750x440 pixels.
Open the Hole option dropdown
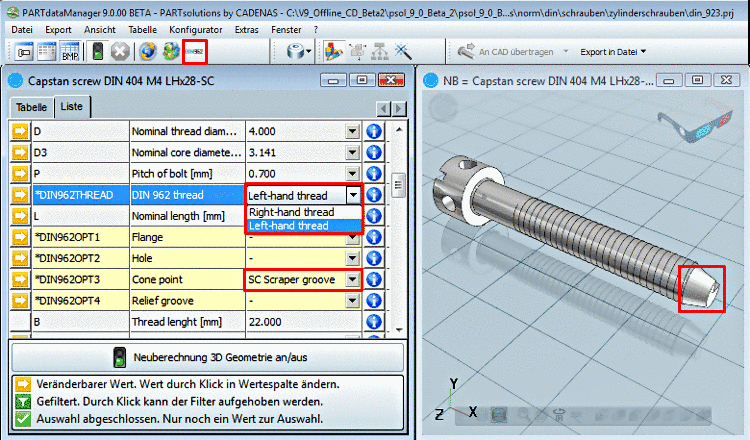pos(353,258)
